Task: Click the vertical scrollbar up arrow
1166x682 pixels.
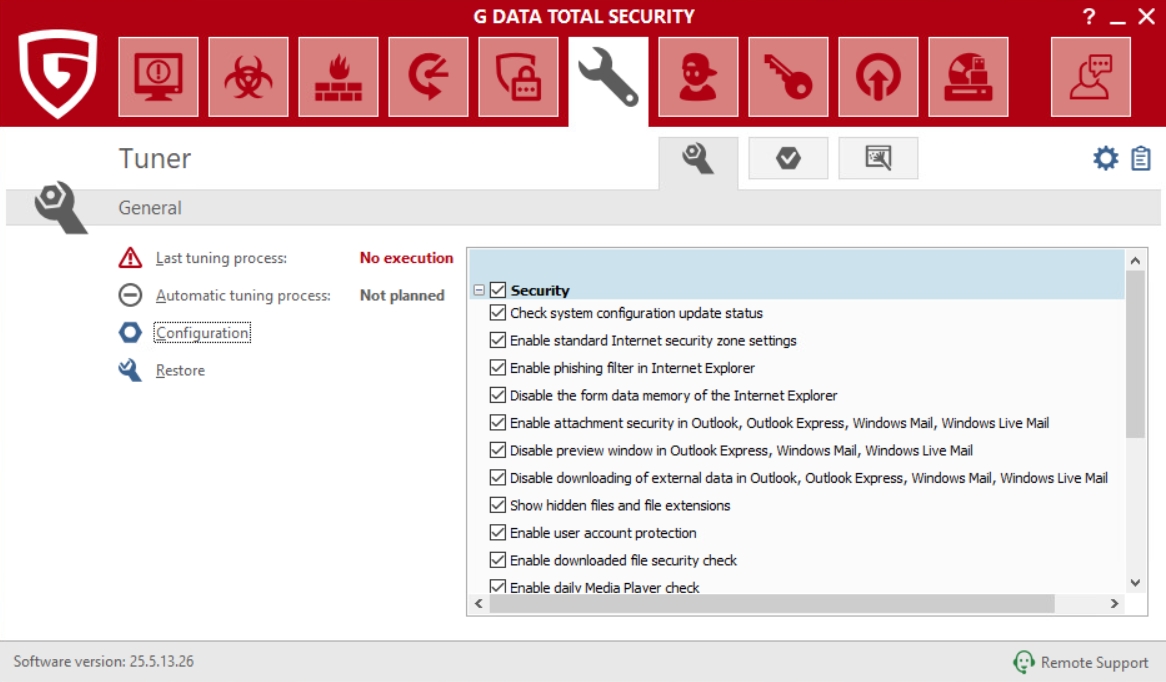Action: click(x=1135, y=260)
